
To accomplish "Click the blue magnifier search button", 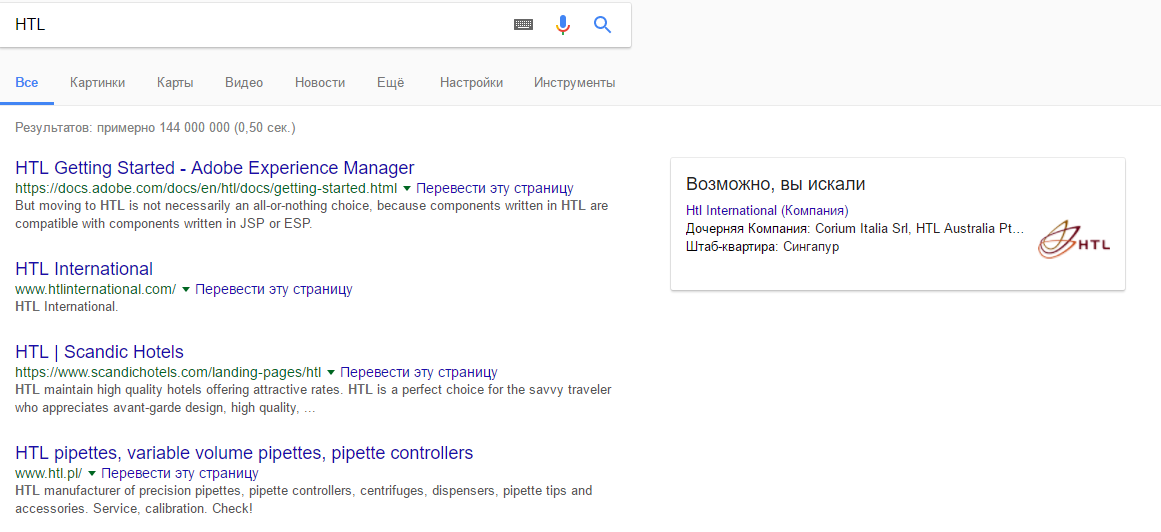I will coord(603,24).
